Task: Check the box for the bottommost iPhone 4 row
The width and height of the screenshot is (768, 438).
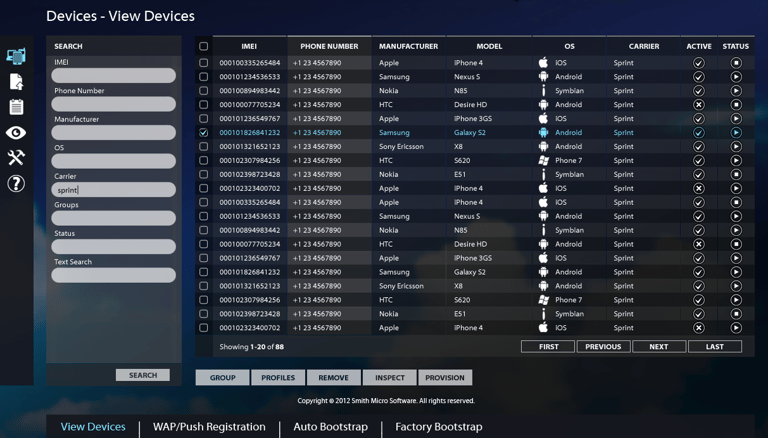Action: click(x=203, y=328)
